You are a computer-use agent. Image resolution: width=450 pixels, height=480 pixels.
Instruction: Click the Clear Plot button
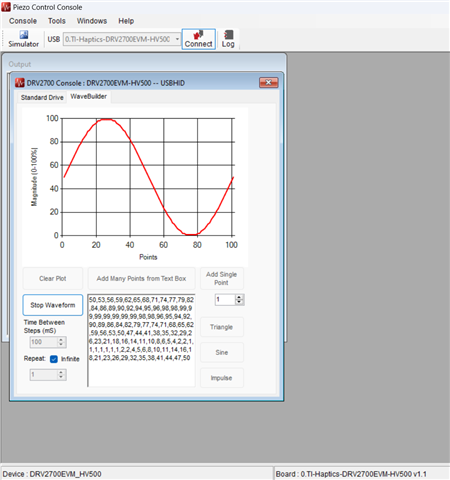[53, 278]
